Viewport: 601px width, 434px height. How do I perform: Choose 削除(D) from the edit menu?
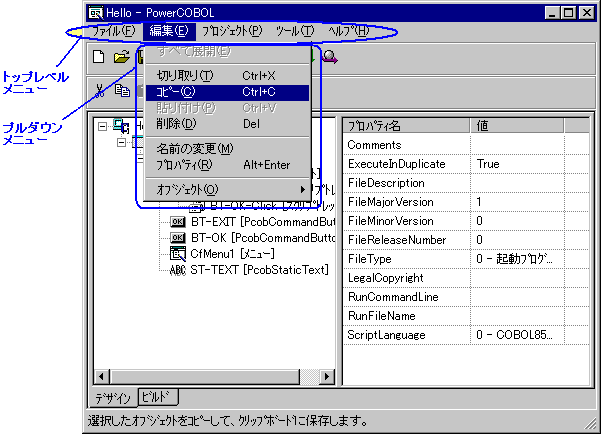click(x=227, y=124)
